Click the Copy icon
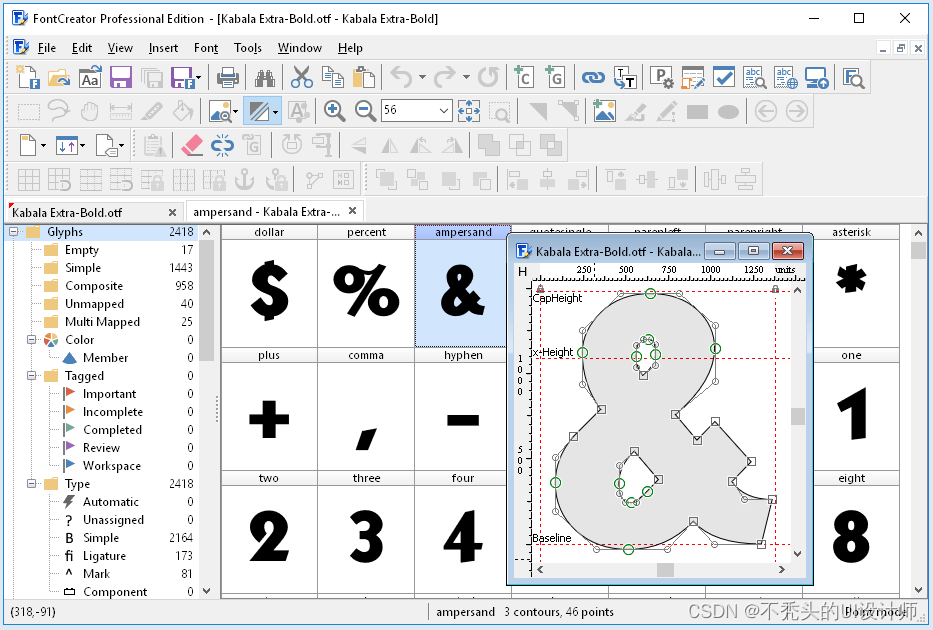Screen dimensions: 933x630 point(333,77)
